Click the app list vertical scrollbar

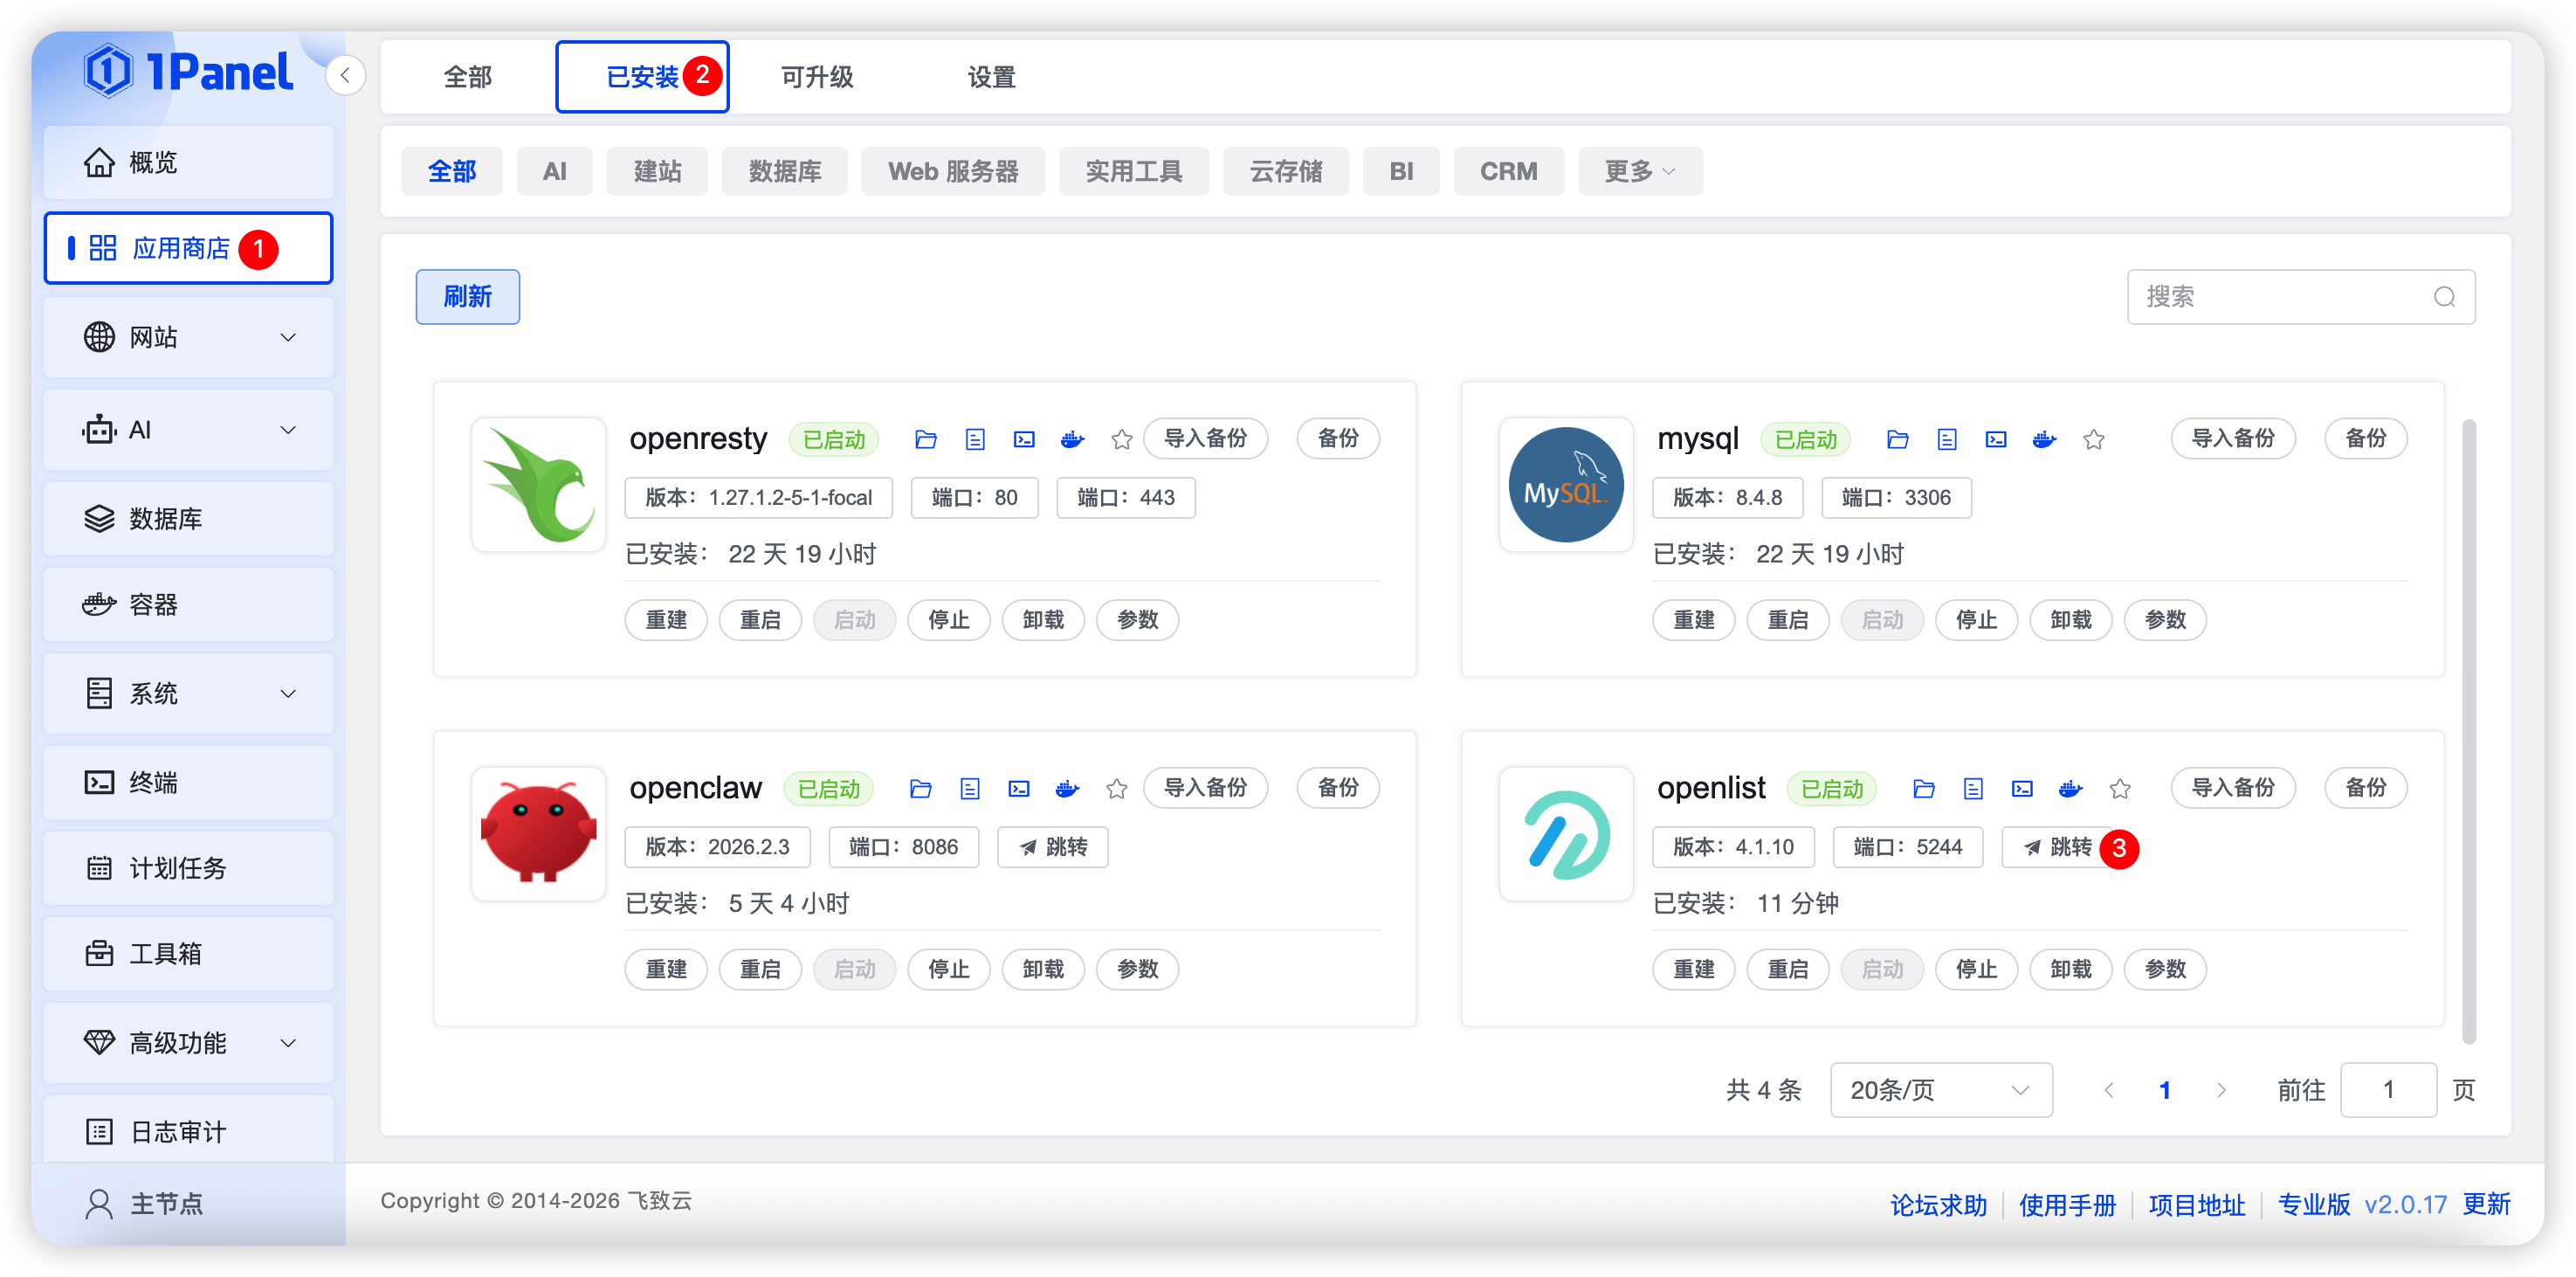[x=2468, y=730]
